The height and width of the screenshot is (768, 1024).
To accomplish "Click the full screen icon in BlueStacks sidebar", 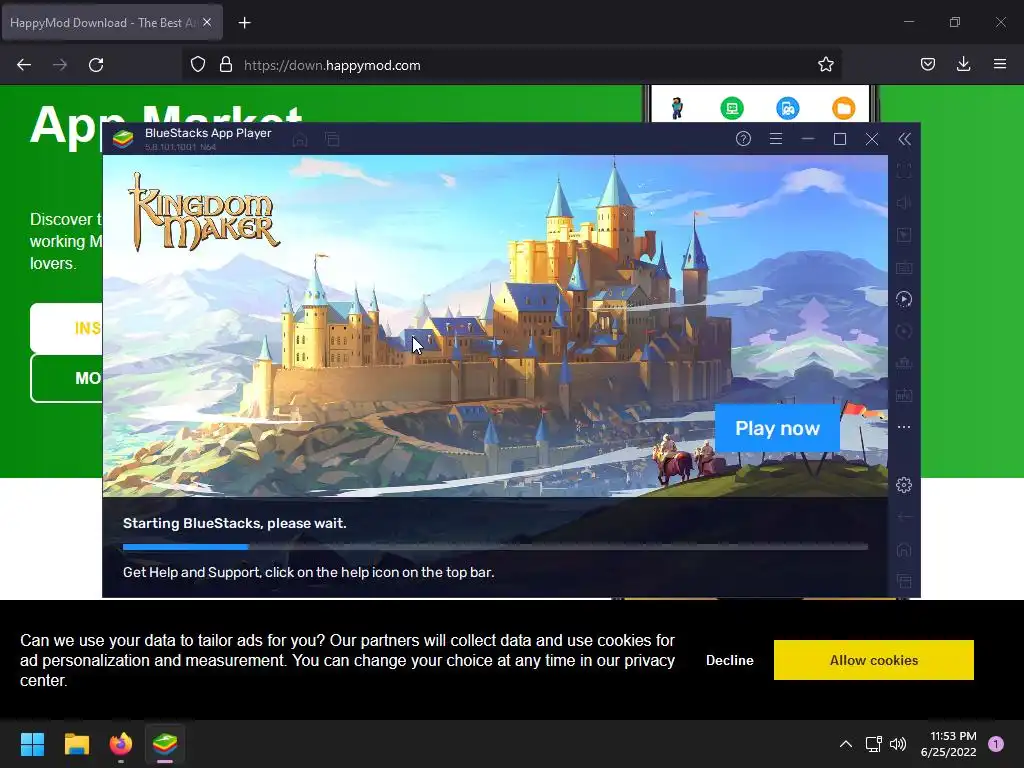I will click(904, 171).
